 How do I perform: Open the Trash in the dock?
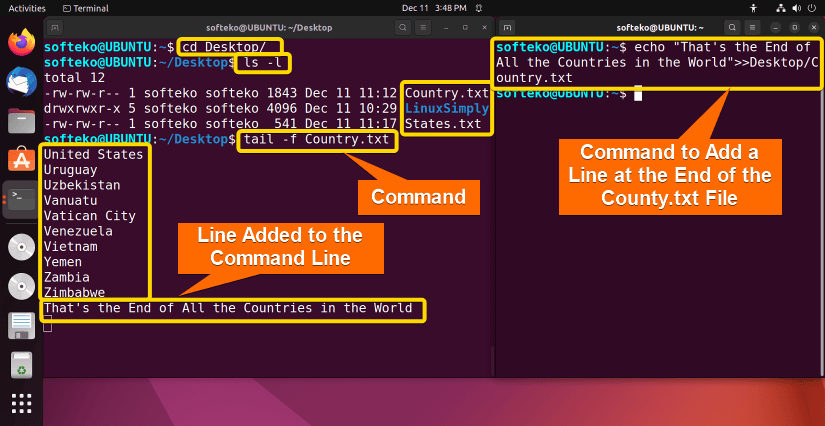21,366
